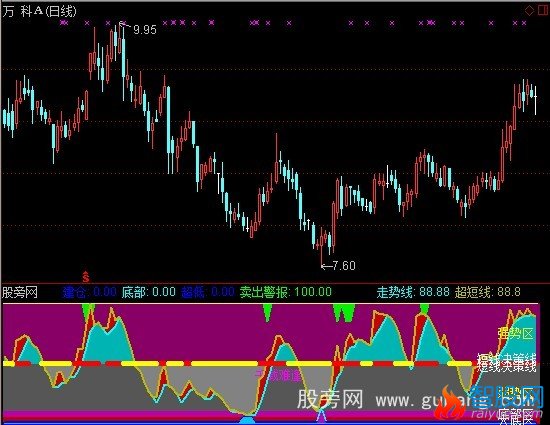Click the 底部区 zone label

point(516,415)
